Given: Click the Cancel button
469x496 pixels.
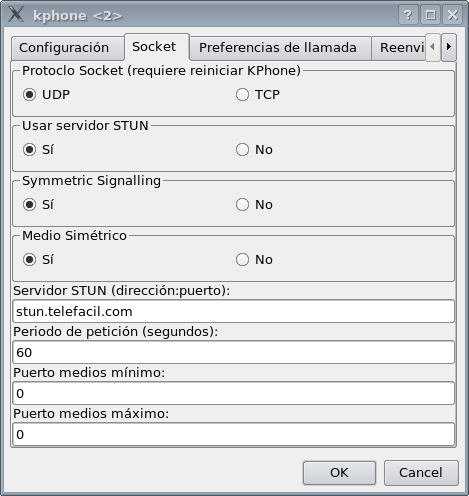Looking at the screenshot, I should (421, 473).
